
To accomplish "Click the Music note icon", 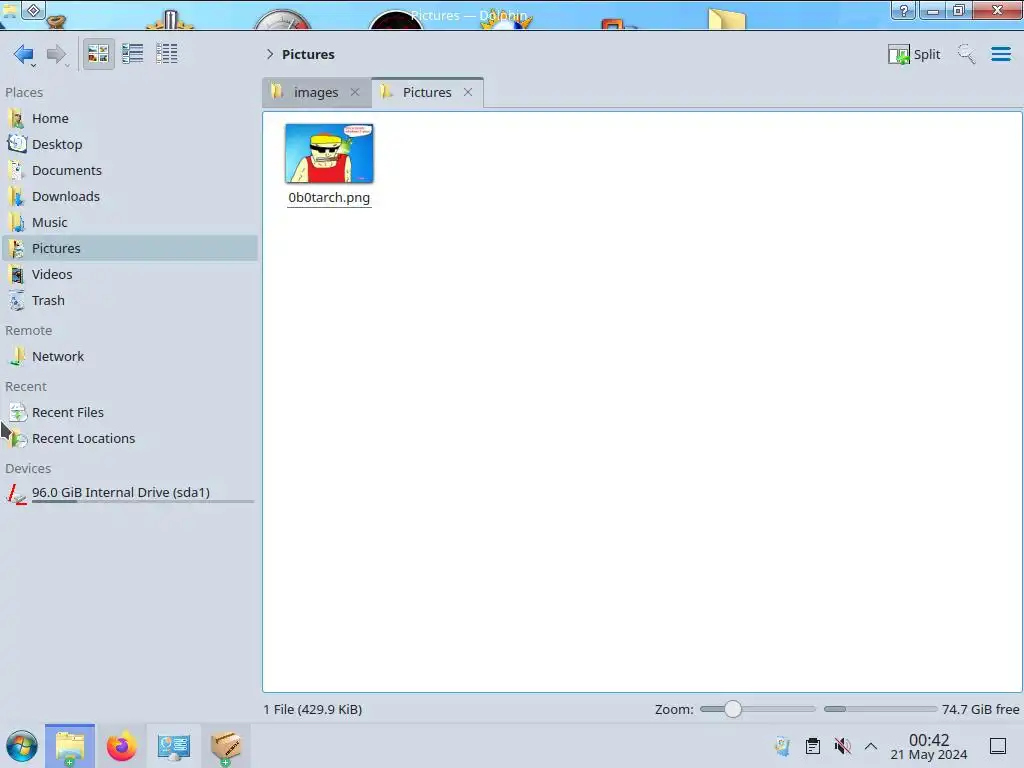I will pos(16,223).
